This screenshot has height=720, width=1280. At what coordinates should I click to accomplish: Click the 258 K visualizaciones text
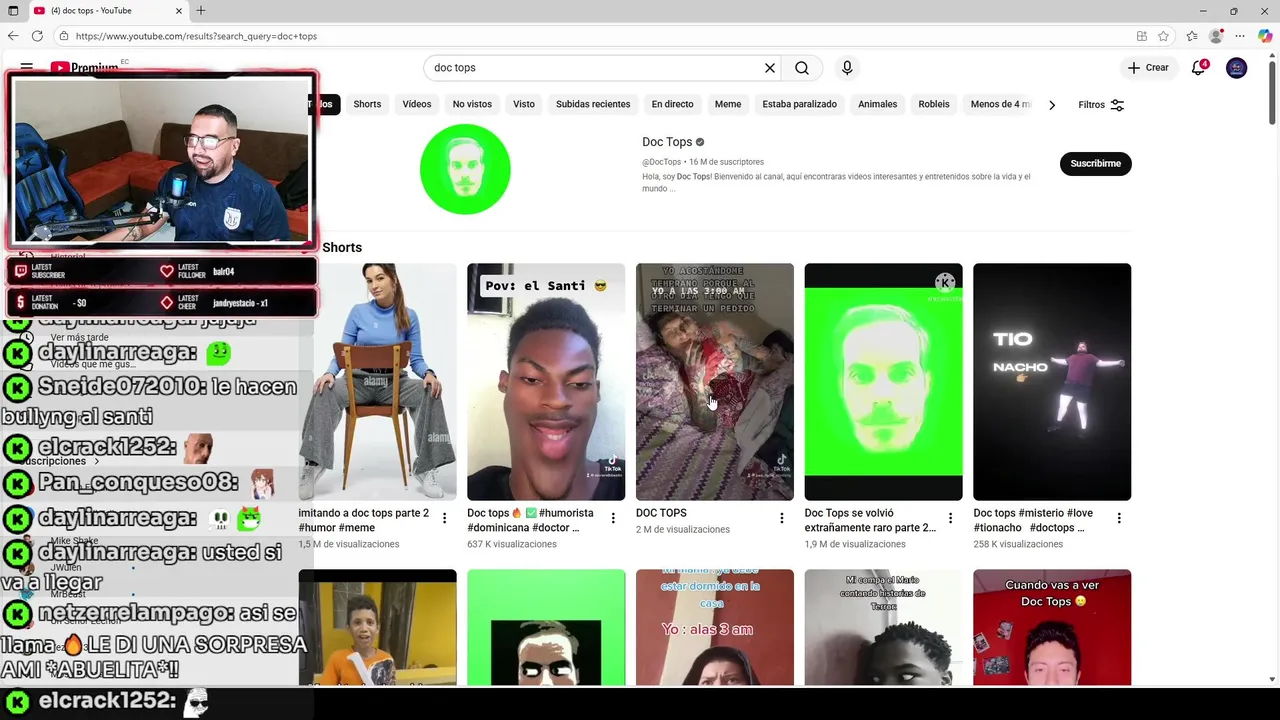1018,544
